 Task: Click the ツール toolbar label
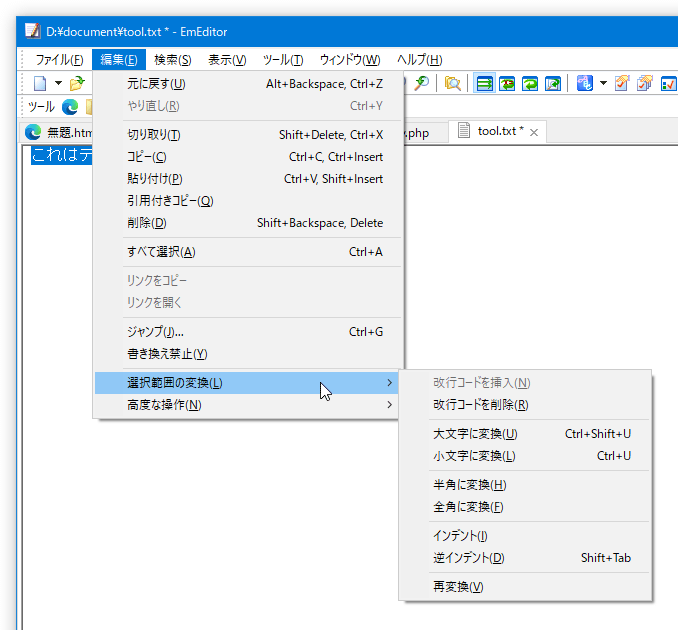click(41, 107)
